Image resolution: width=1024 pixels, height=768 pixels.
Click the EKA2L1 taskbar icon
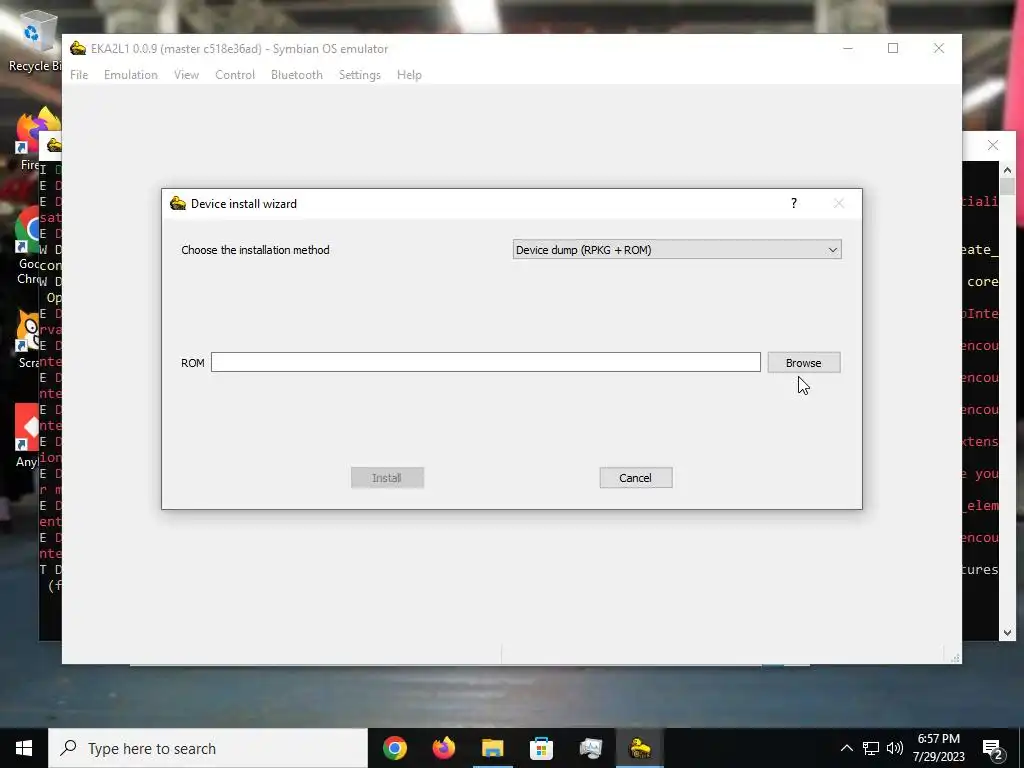tap(639, 748)
